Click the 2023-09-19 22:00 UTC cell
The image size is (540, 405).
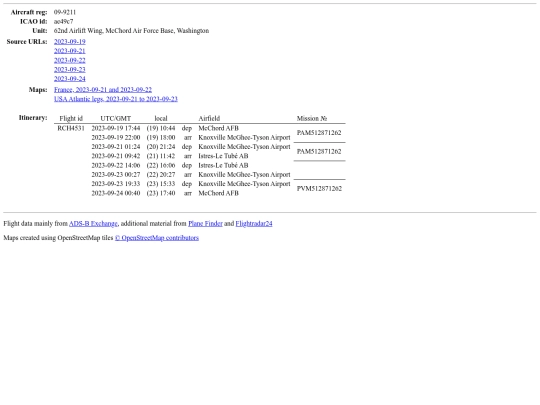116,137
